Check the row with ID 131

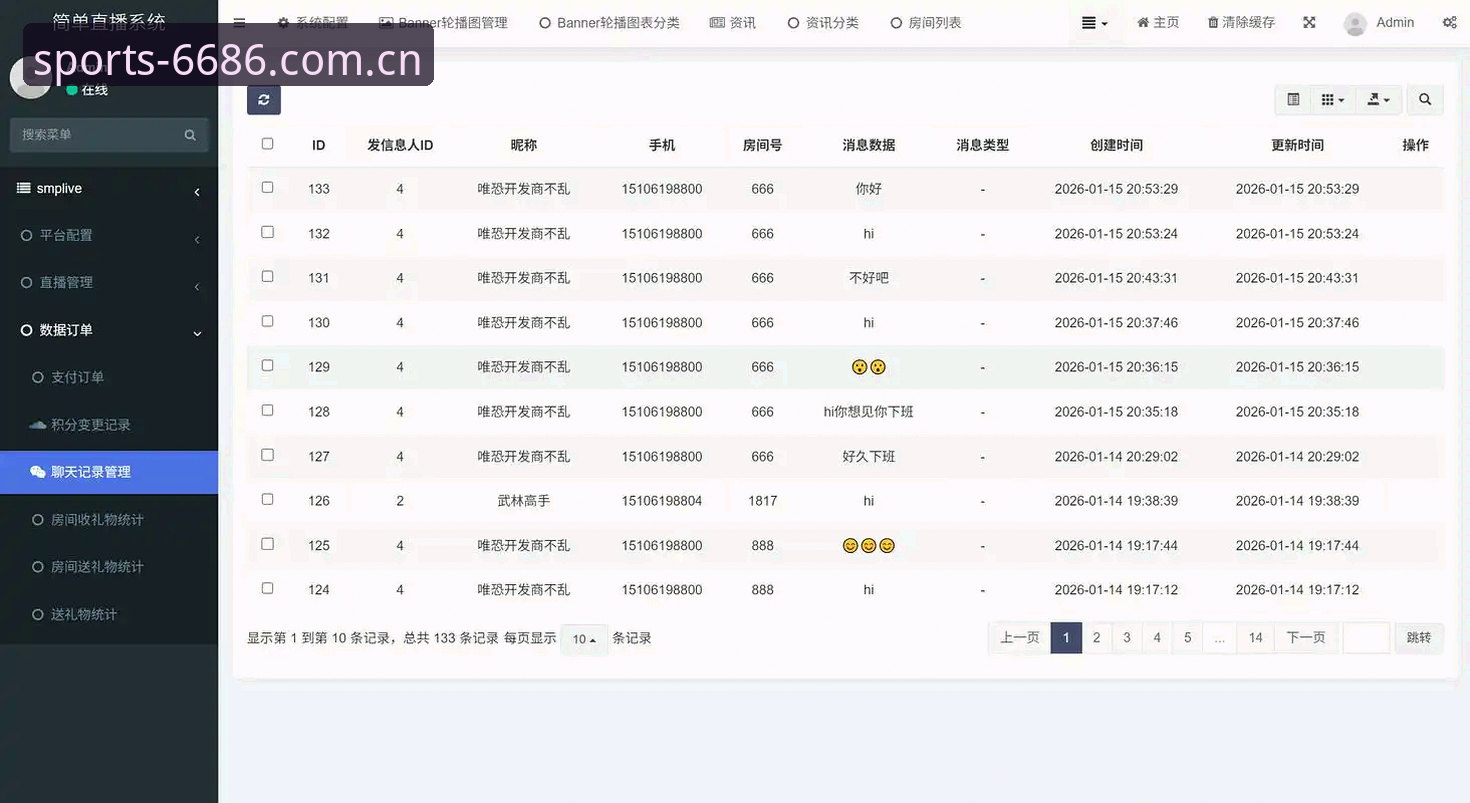[267, 276]
